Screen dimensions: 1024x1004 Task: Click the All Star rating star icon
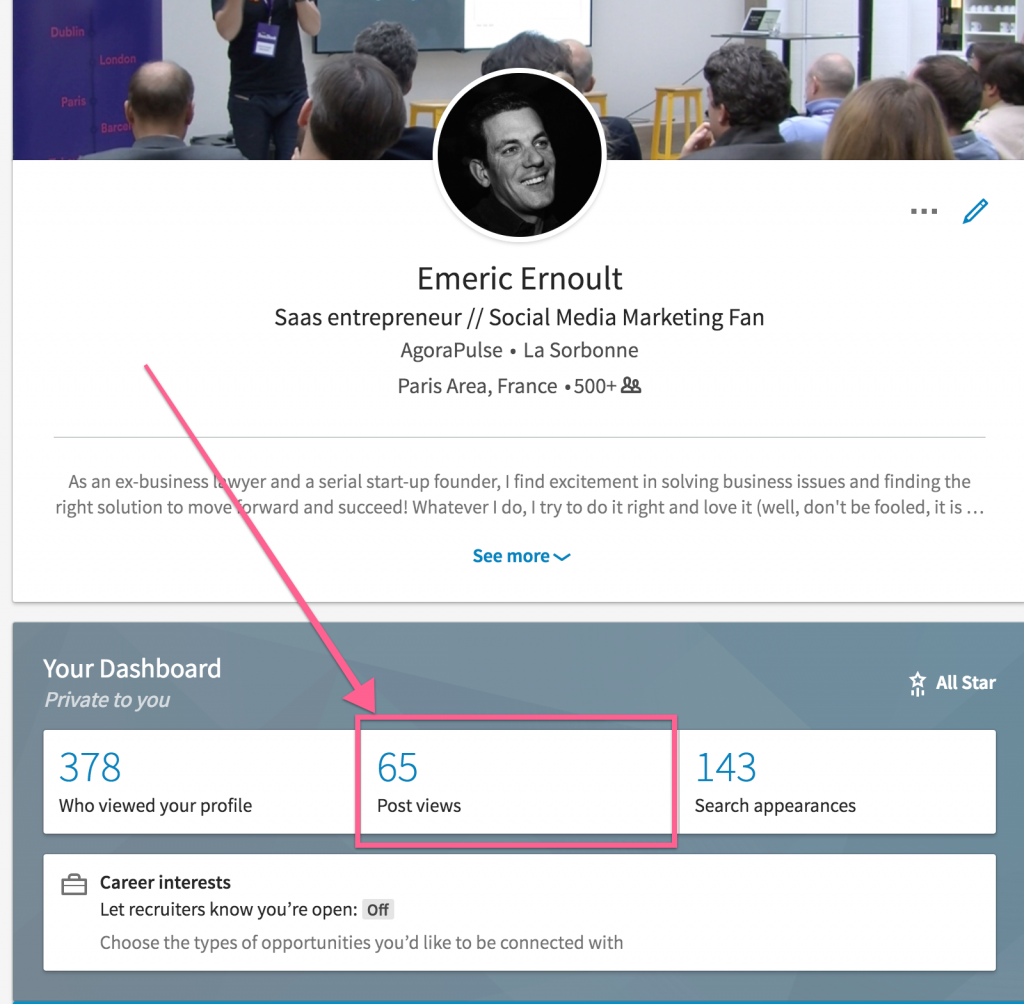(917, 684)
